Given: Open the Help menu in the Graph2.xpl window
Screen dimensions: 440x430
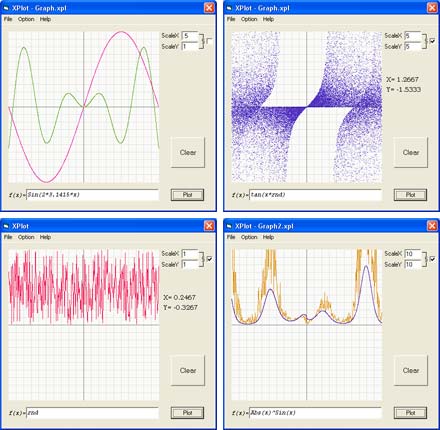Looking at the screenshot, I should tap(268, 237).
